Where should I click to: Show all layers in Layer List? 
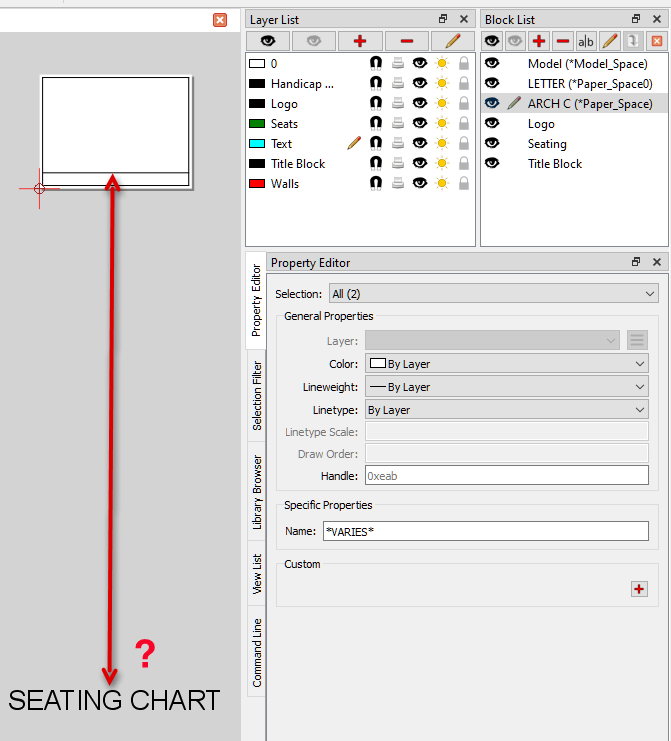click(267, 41)
